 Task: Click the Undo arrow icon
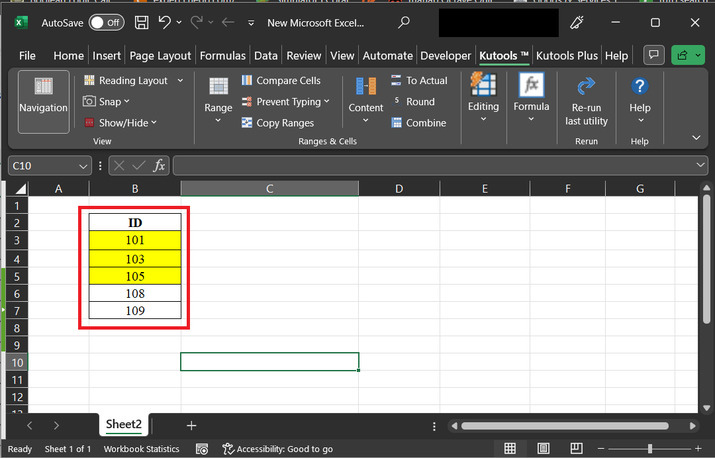pos(166,21)
